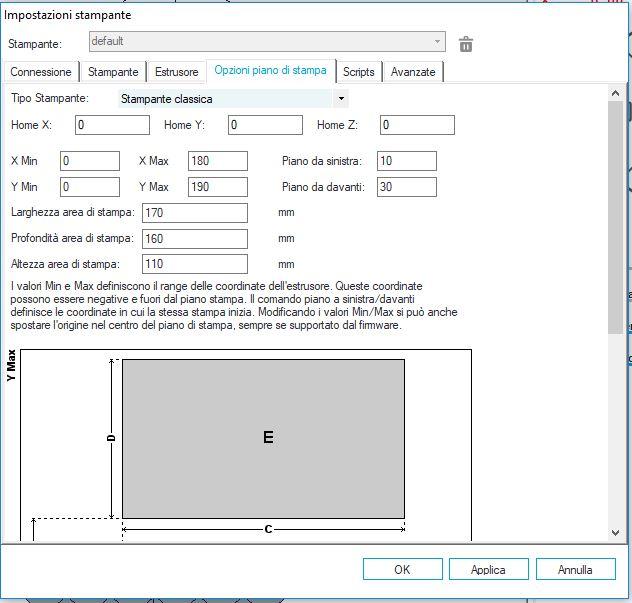
Task: Select the Estrusore tab
Action: pyautogui.click(x=176, y=72)
